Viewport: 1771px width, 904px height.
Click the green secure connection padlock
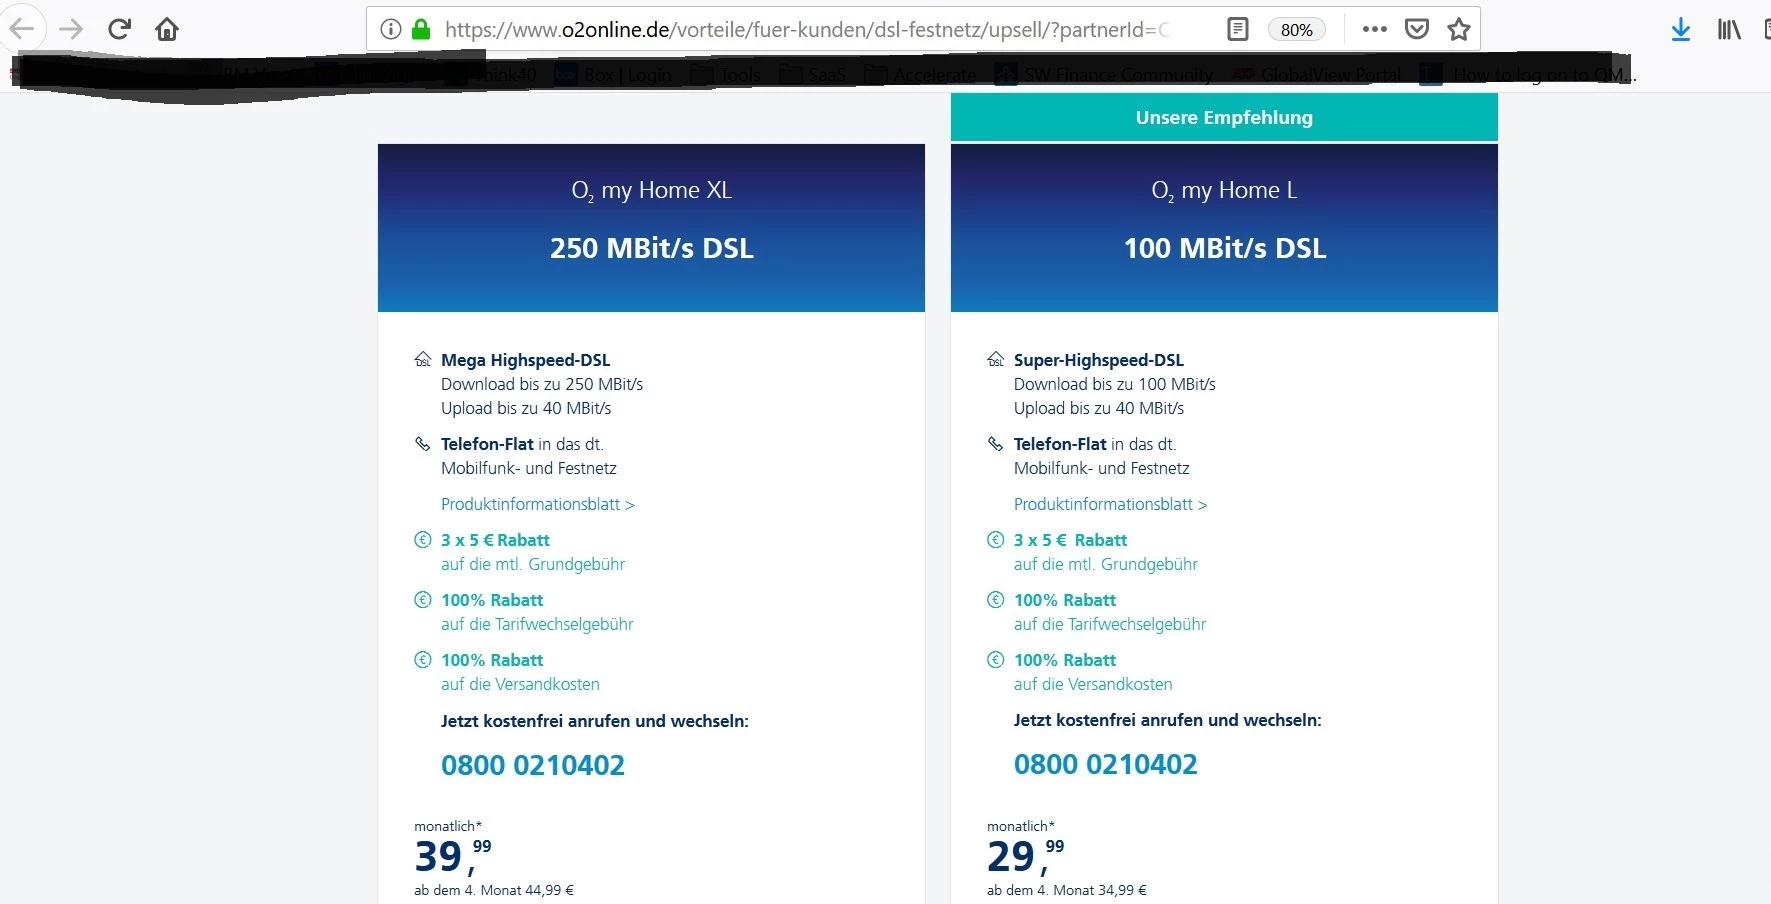tap(421, 29)
